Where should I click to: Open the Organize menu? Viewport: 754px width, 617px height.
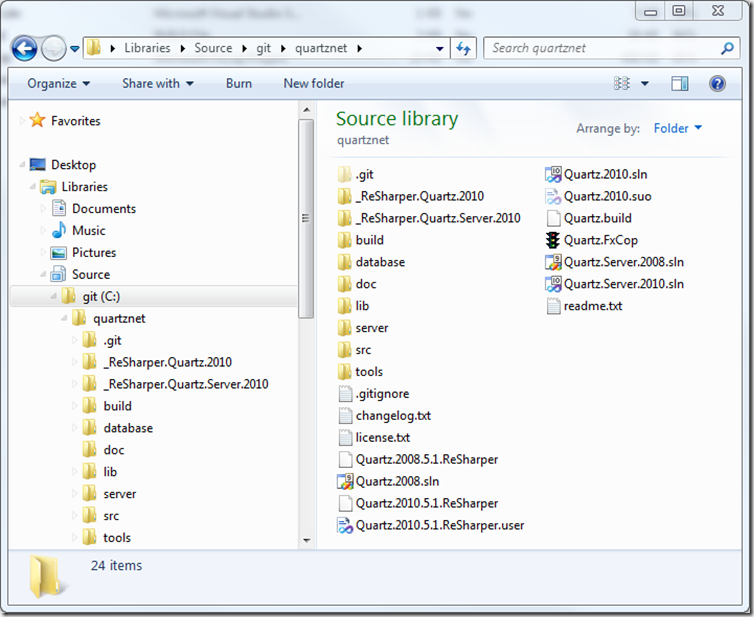tap(58, 84)
